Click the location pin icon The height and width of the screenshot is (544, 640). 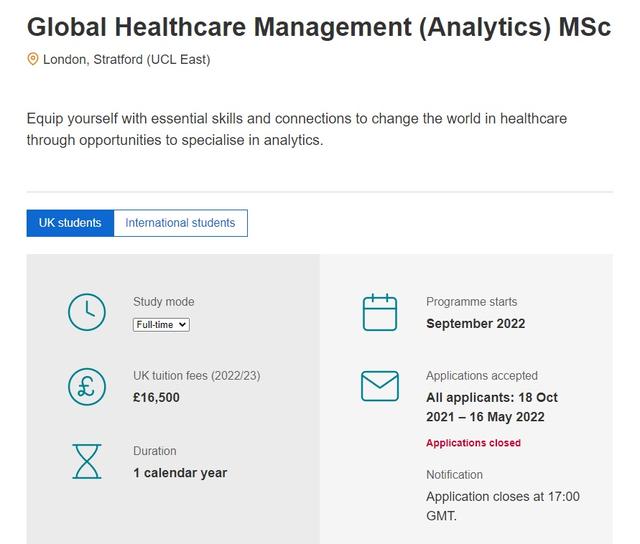coord(33,59)
